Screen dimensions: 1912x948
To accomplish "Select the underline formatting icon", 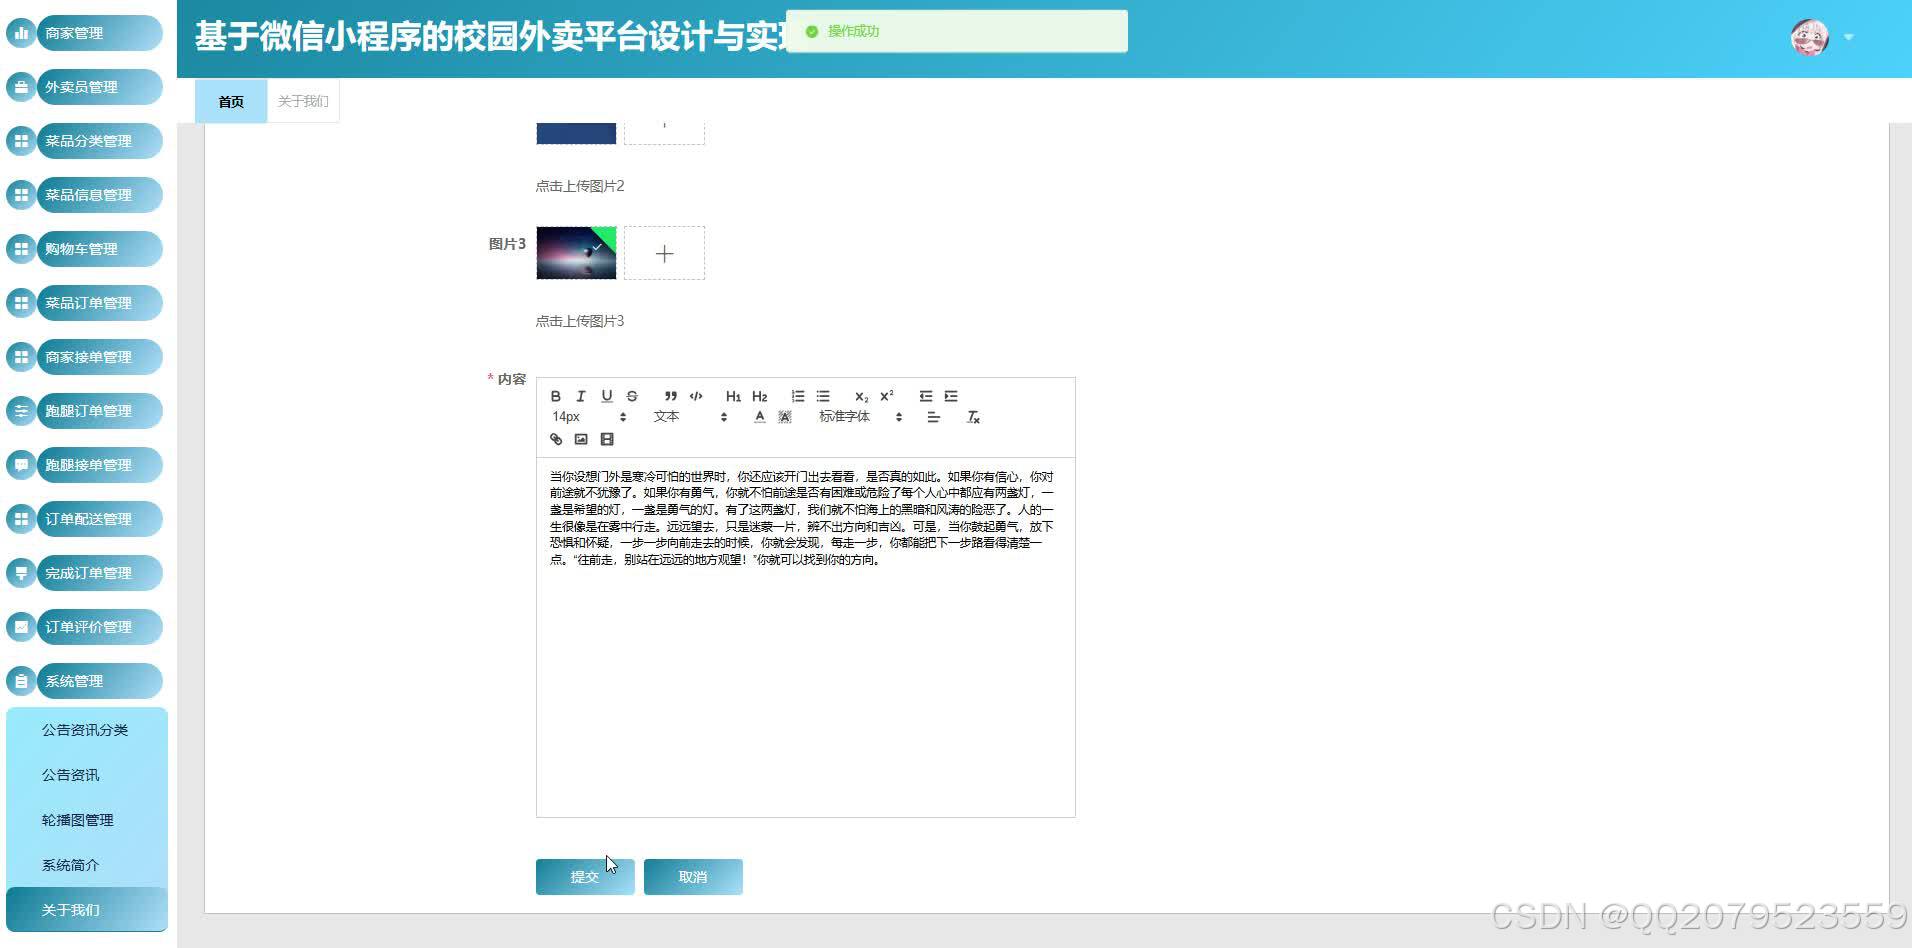I will pos(606,396).
